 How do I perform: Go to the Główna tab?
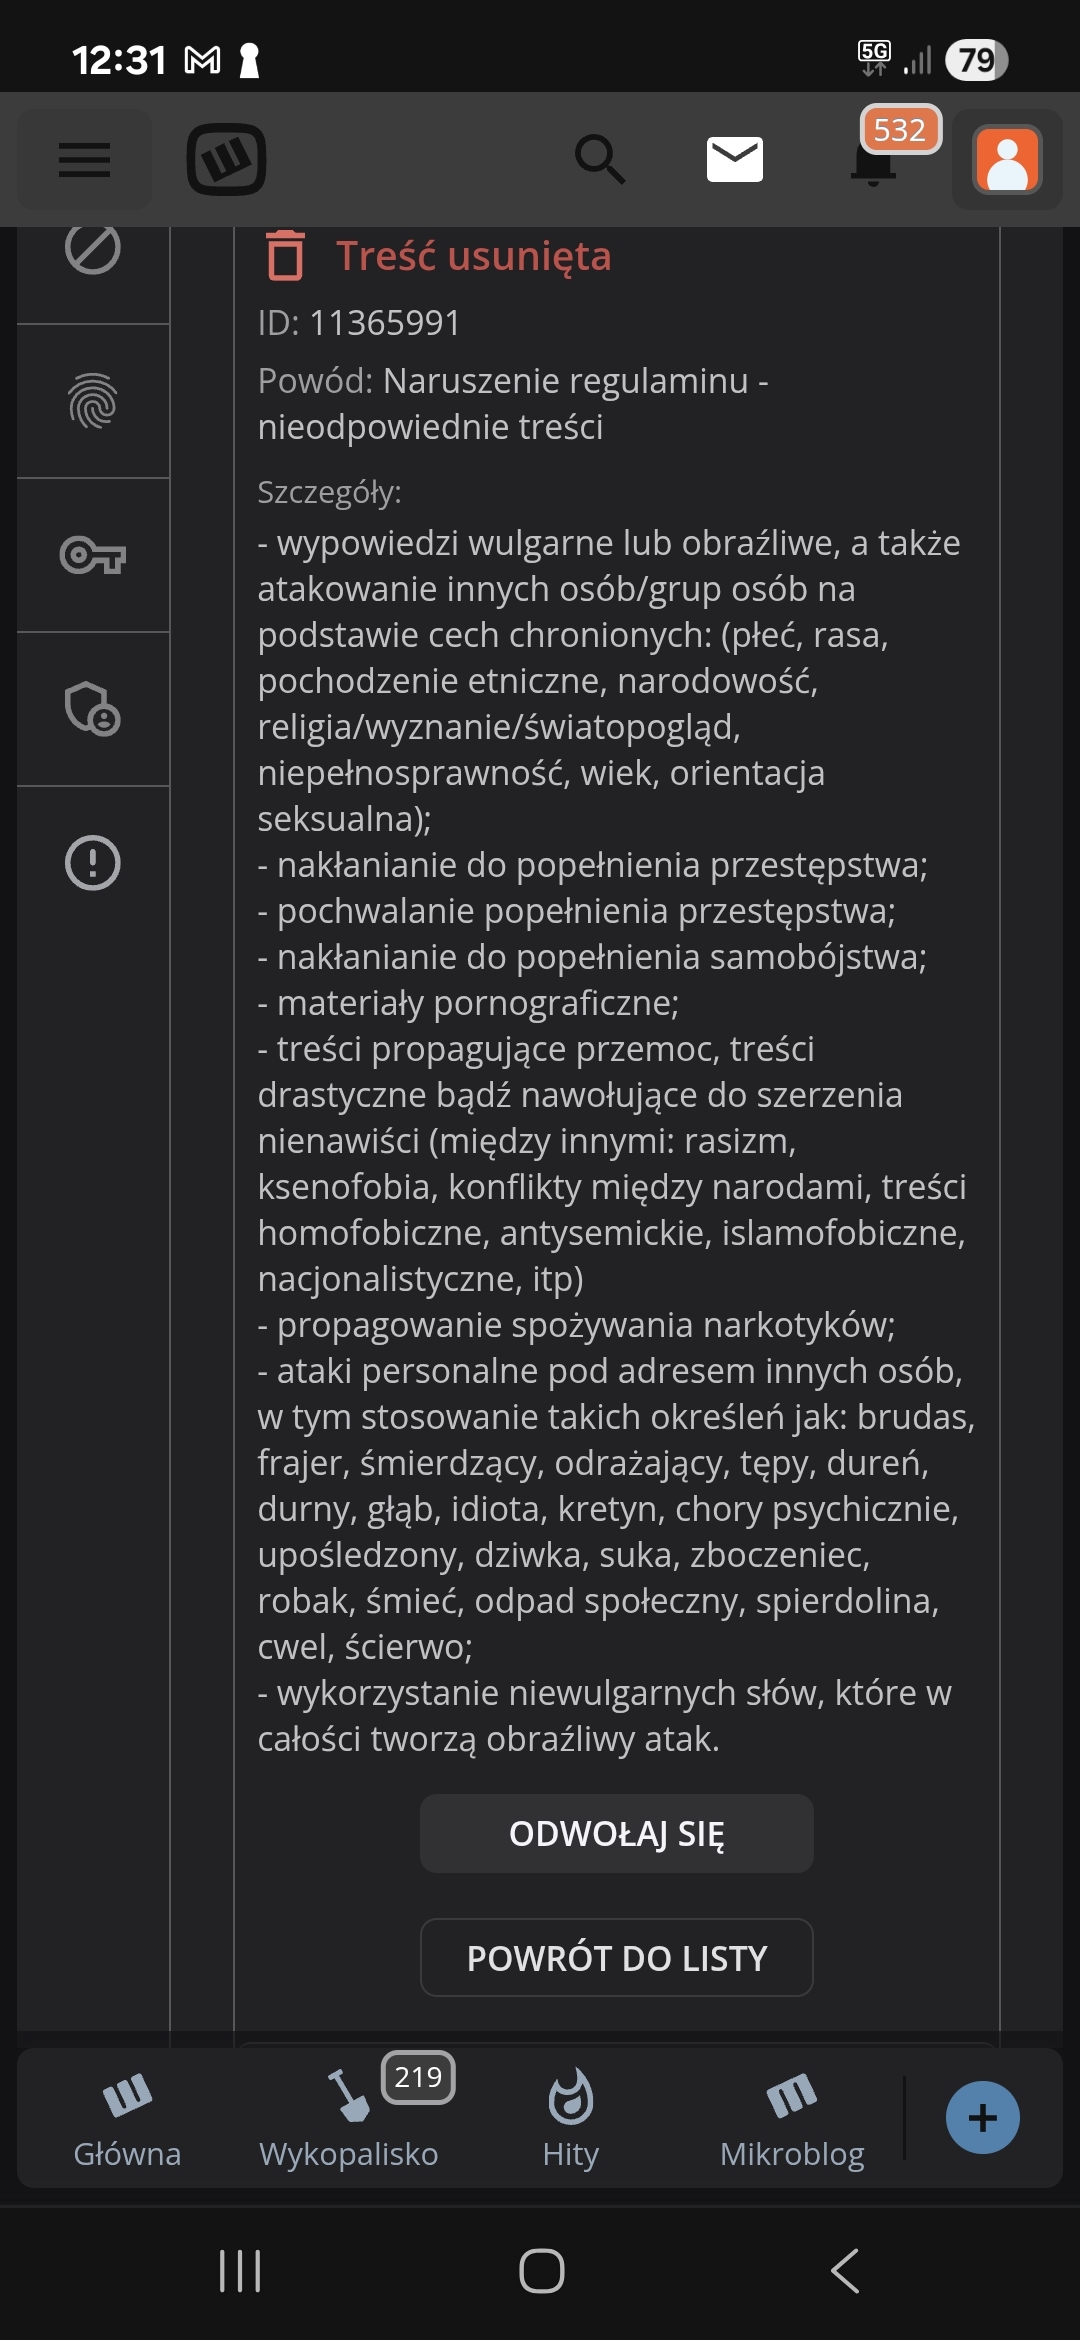click(127, 2118)
